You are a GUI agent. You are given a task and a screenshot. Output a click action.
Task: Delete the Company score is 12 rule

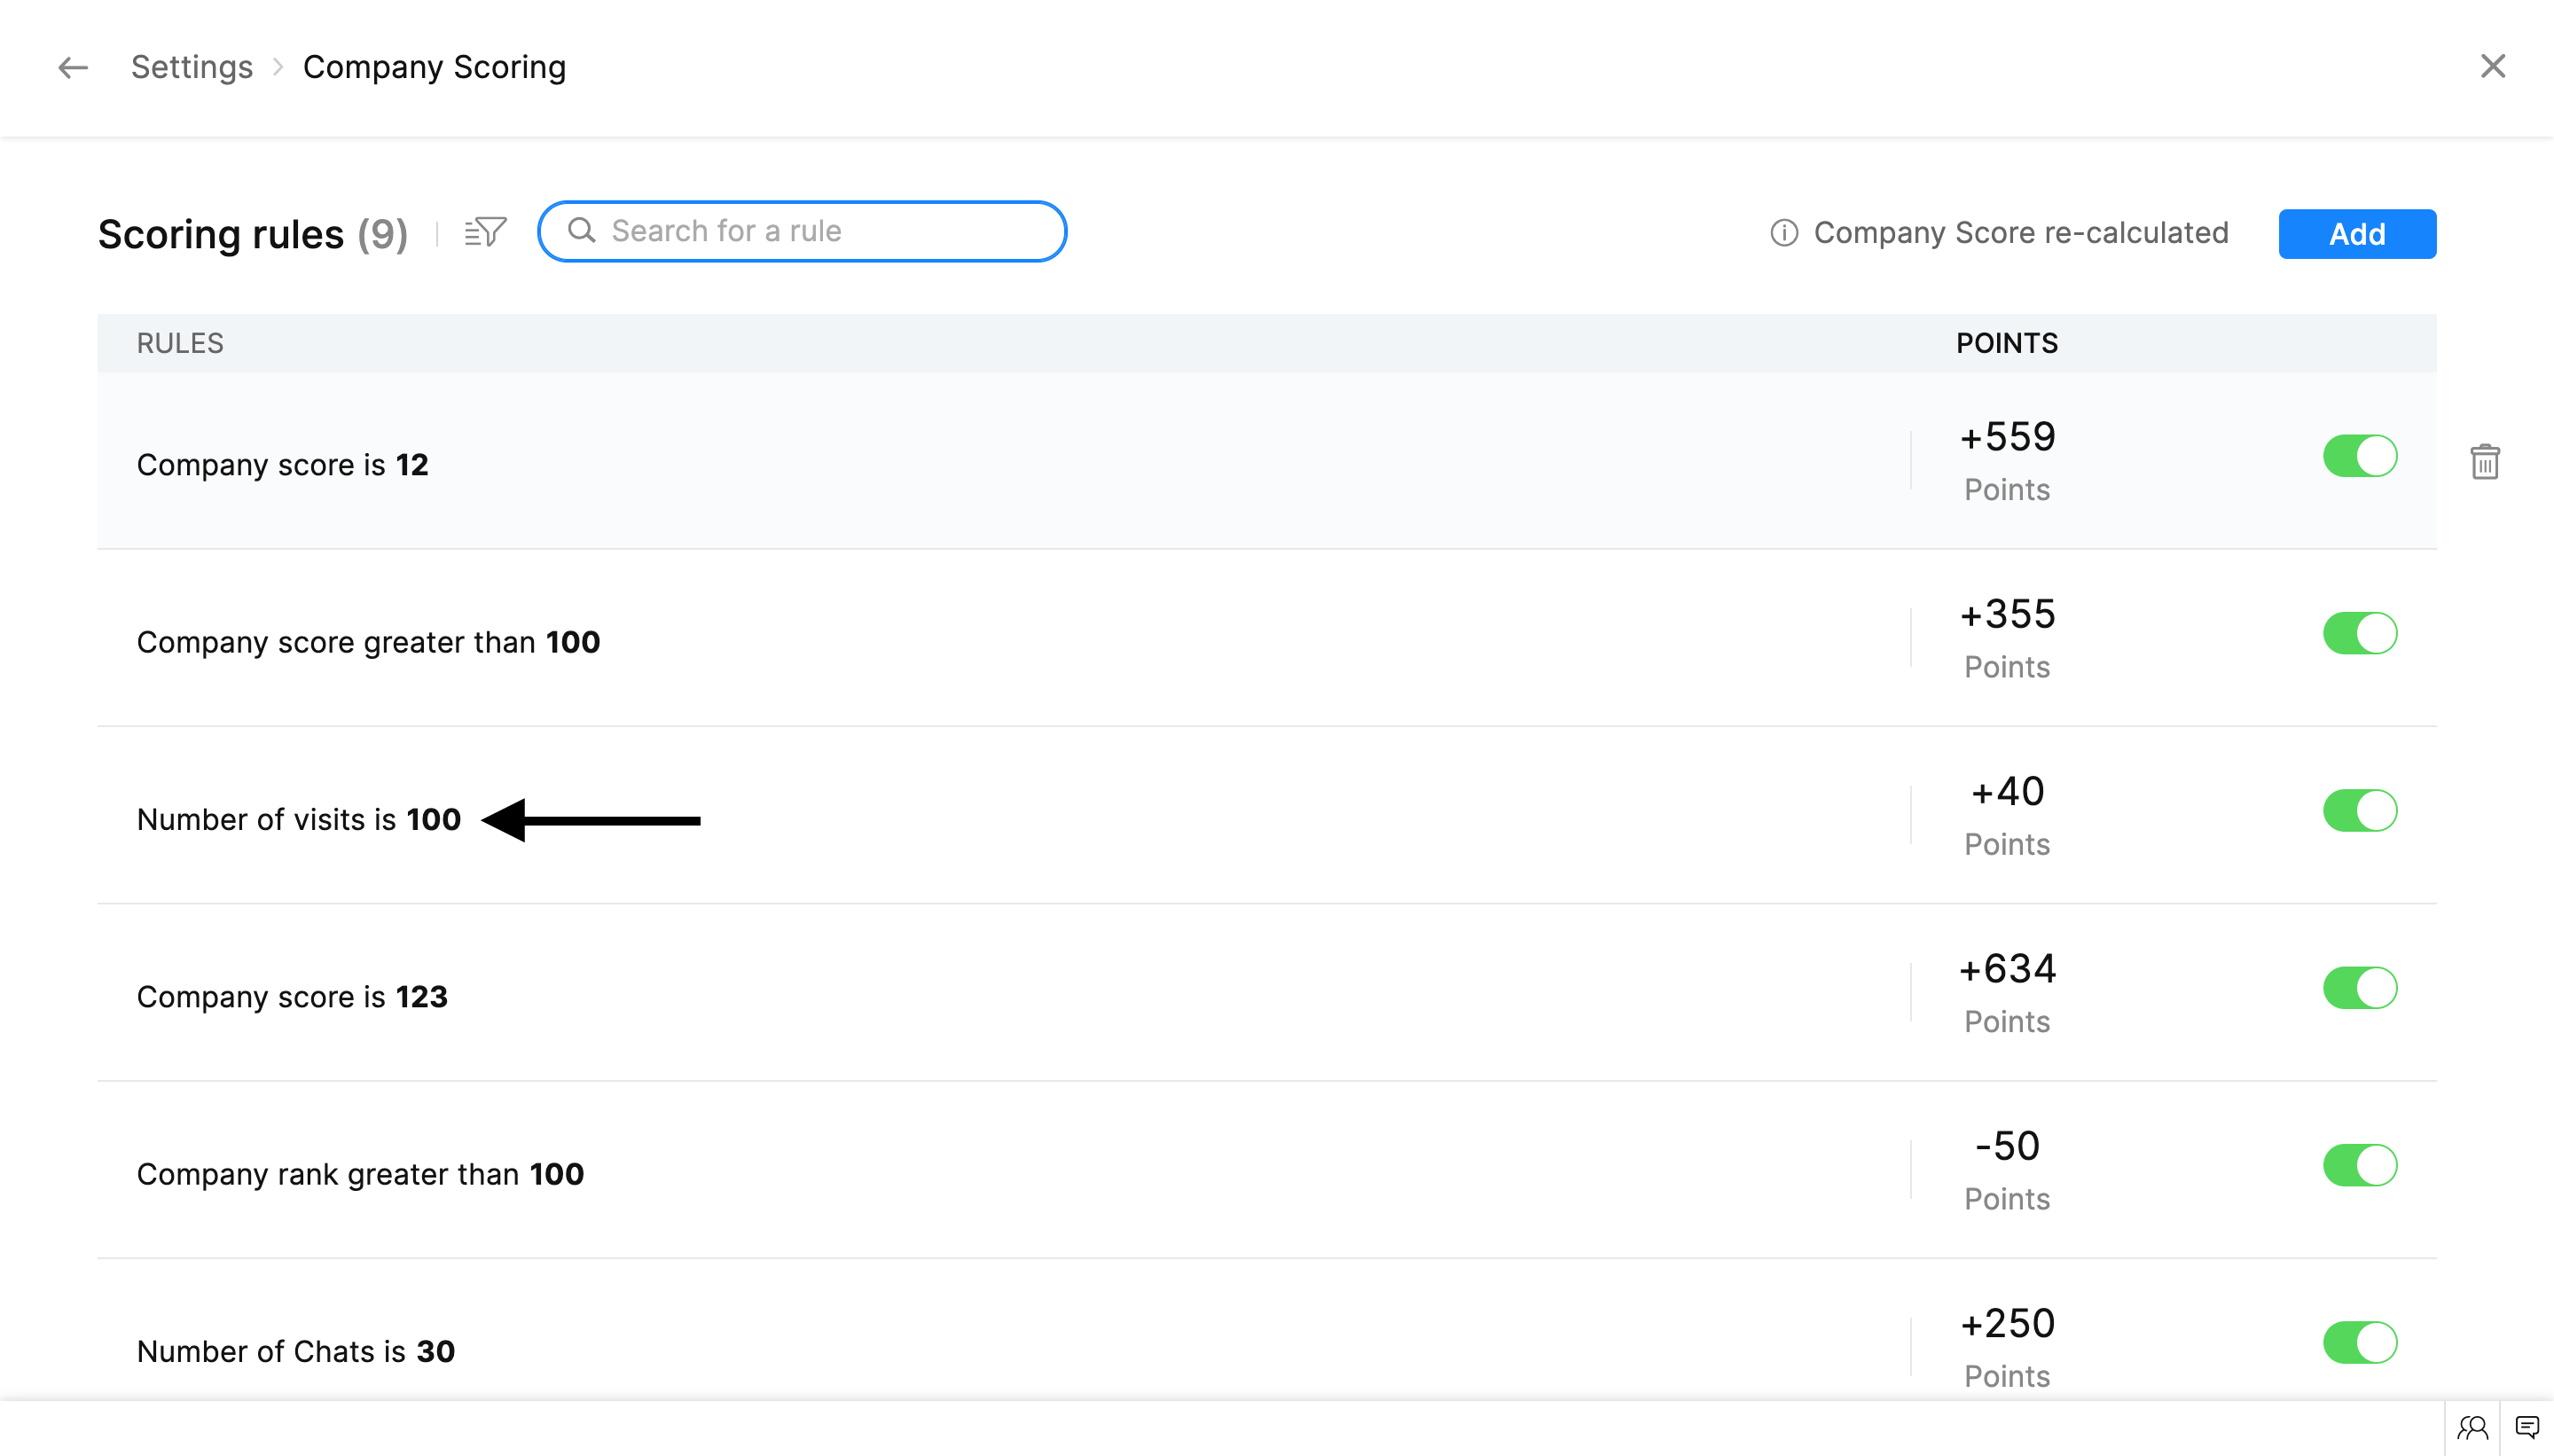coord(2484,462)
